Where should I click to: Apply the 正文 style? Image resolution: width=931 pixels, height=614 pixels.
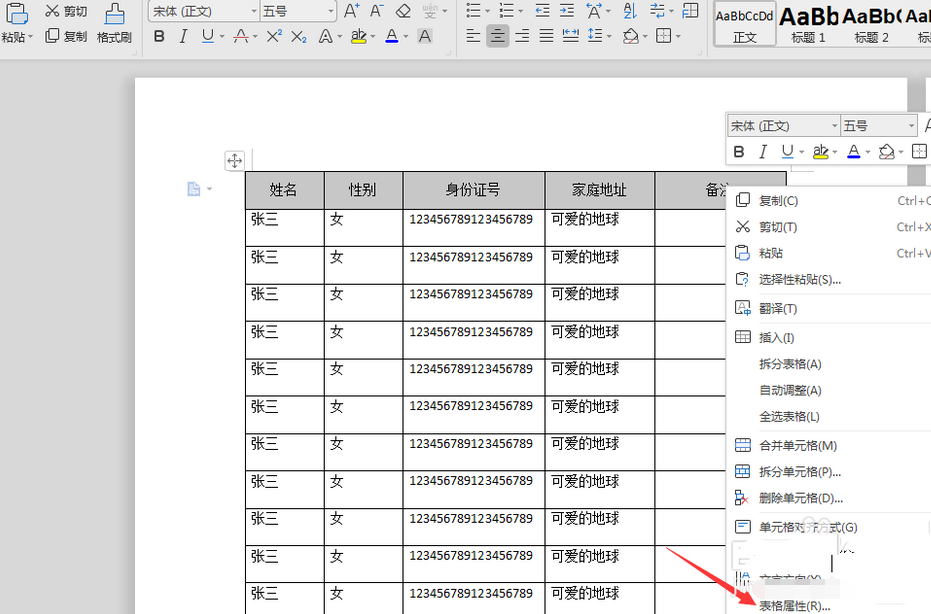[x=745, y=24]
